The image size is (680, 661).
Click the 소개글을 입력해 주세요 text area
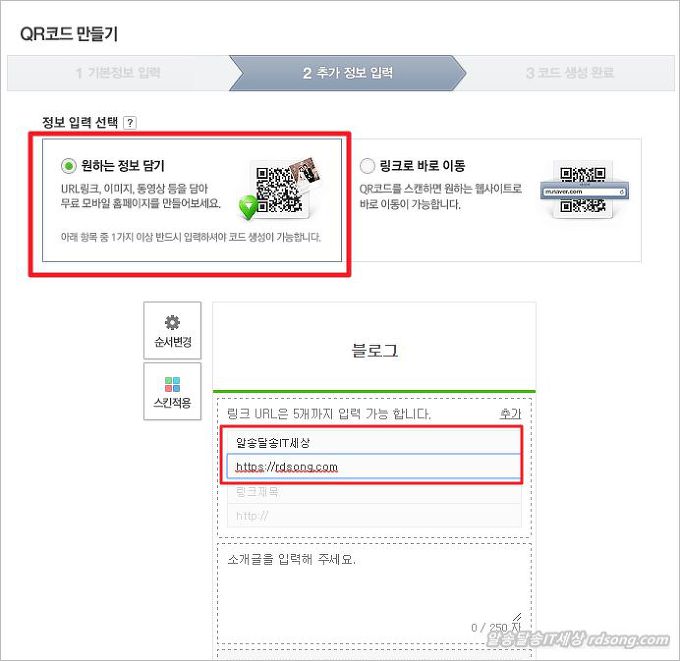374,592
